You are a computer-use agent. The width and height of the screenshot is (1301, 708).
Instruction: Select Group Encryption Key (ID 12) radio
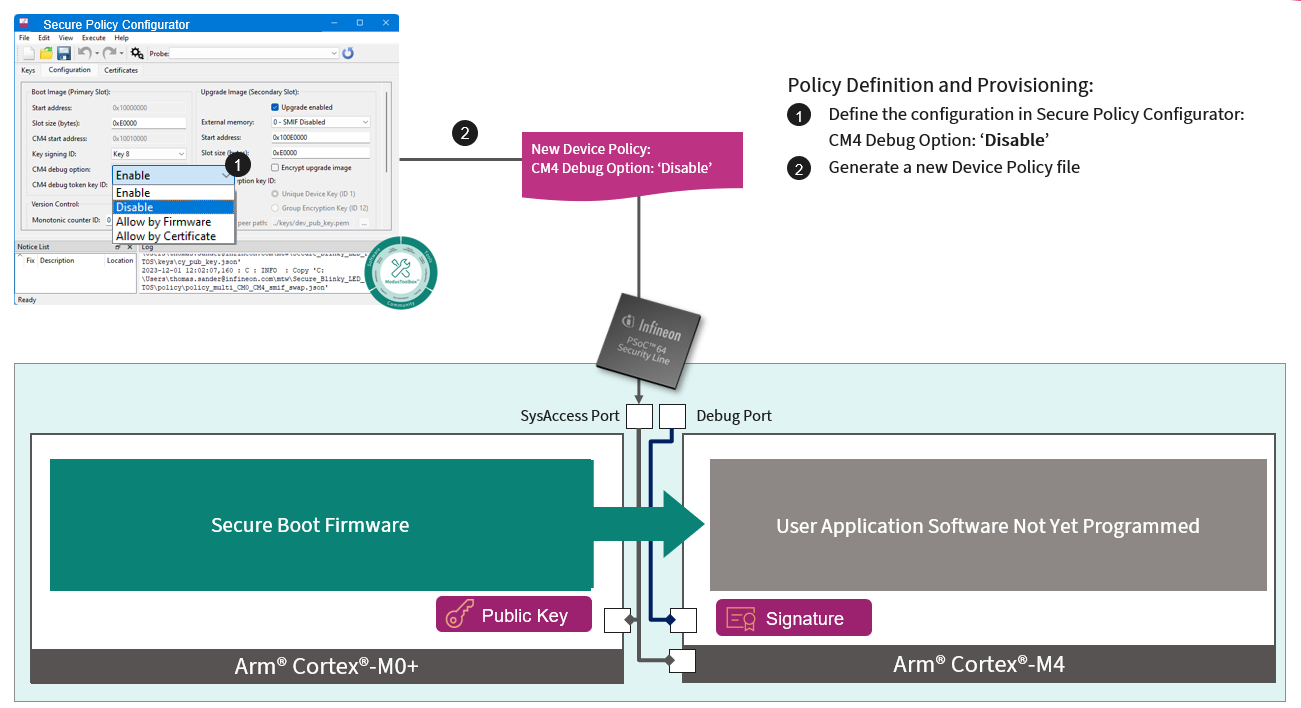[275, 208]
